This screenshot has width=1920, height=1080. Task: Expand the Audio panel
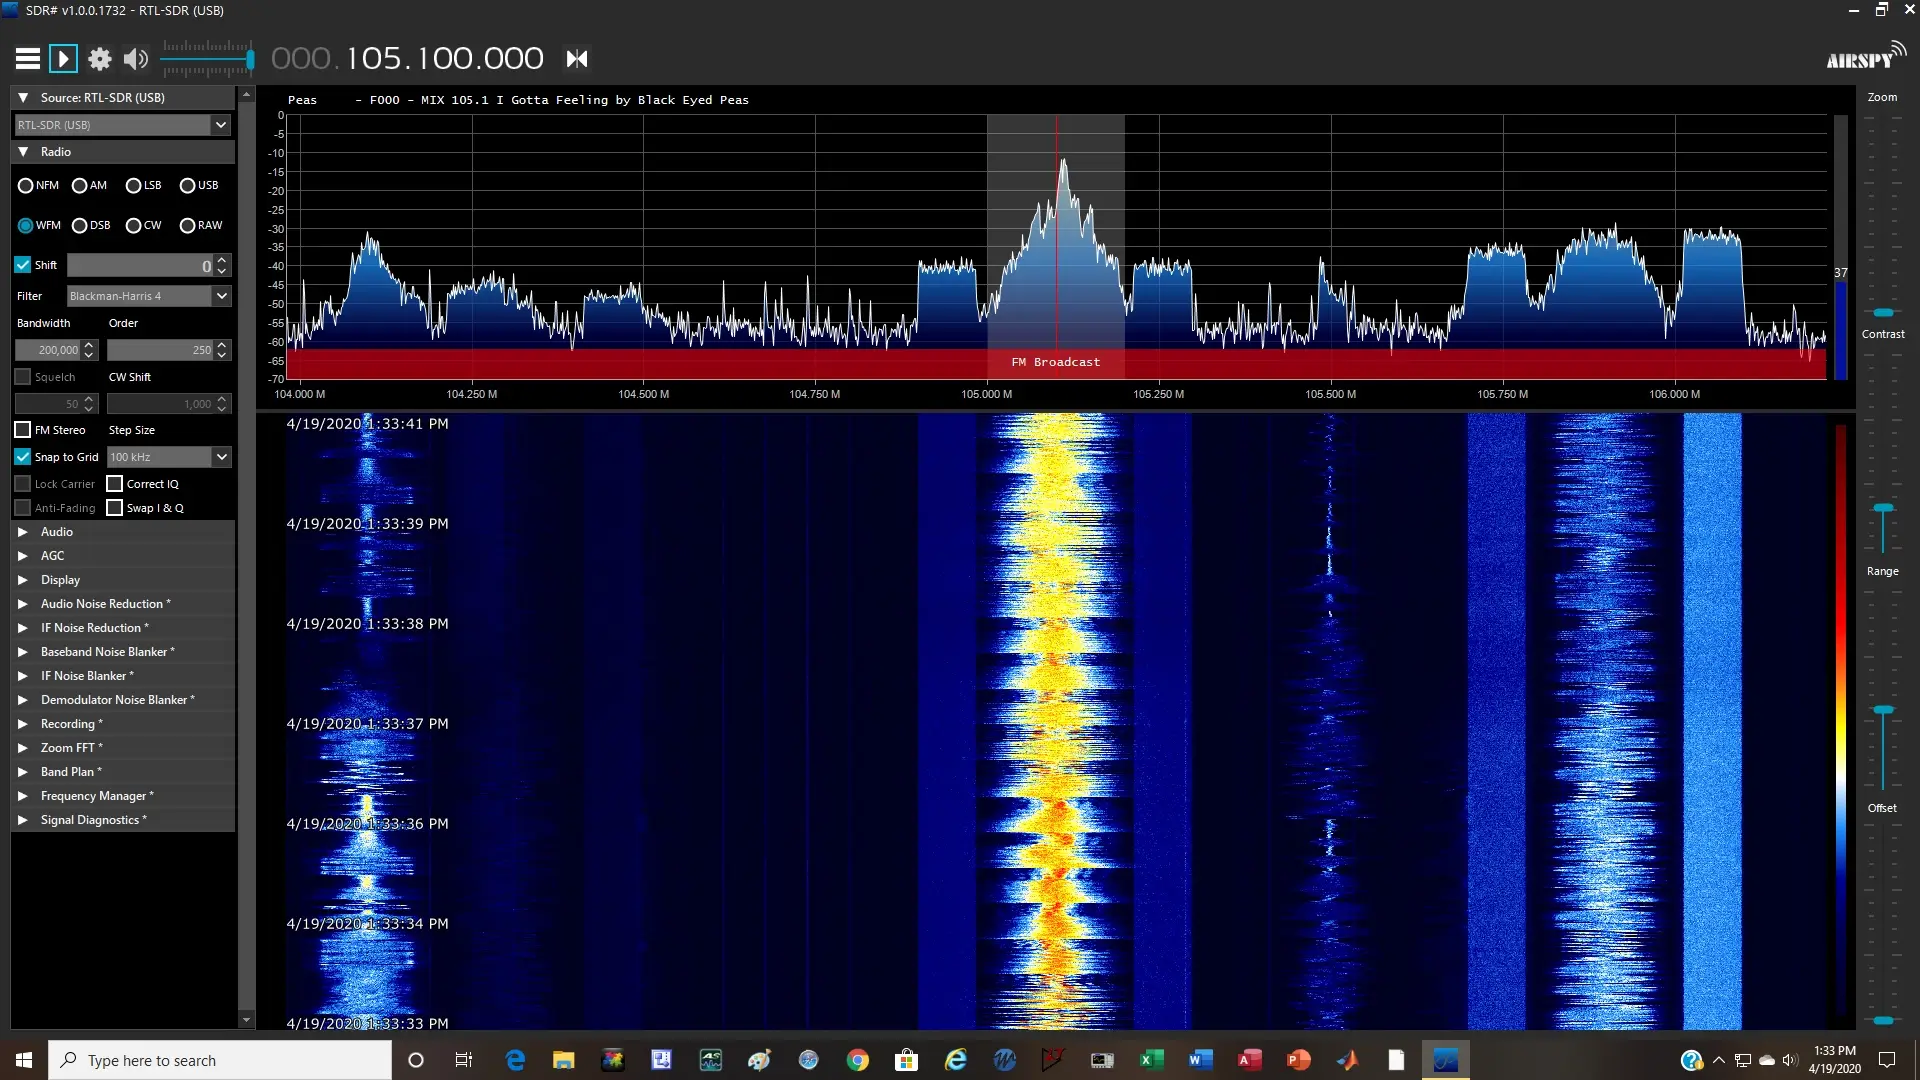22,531
